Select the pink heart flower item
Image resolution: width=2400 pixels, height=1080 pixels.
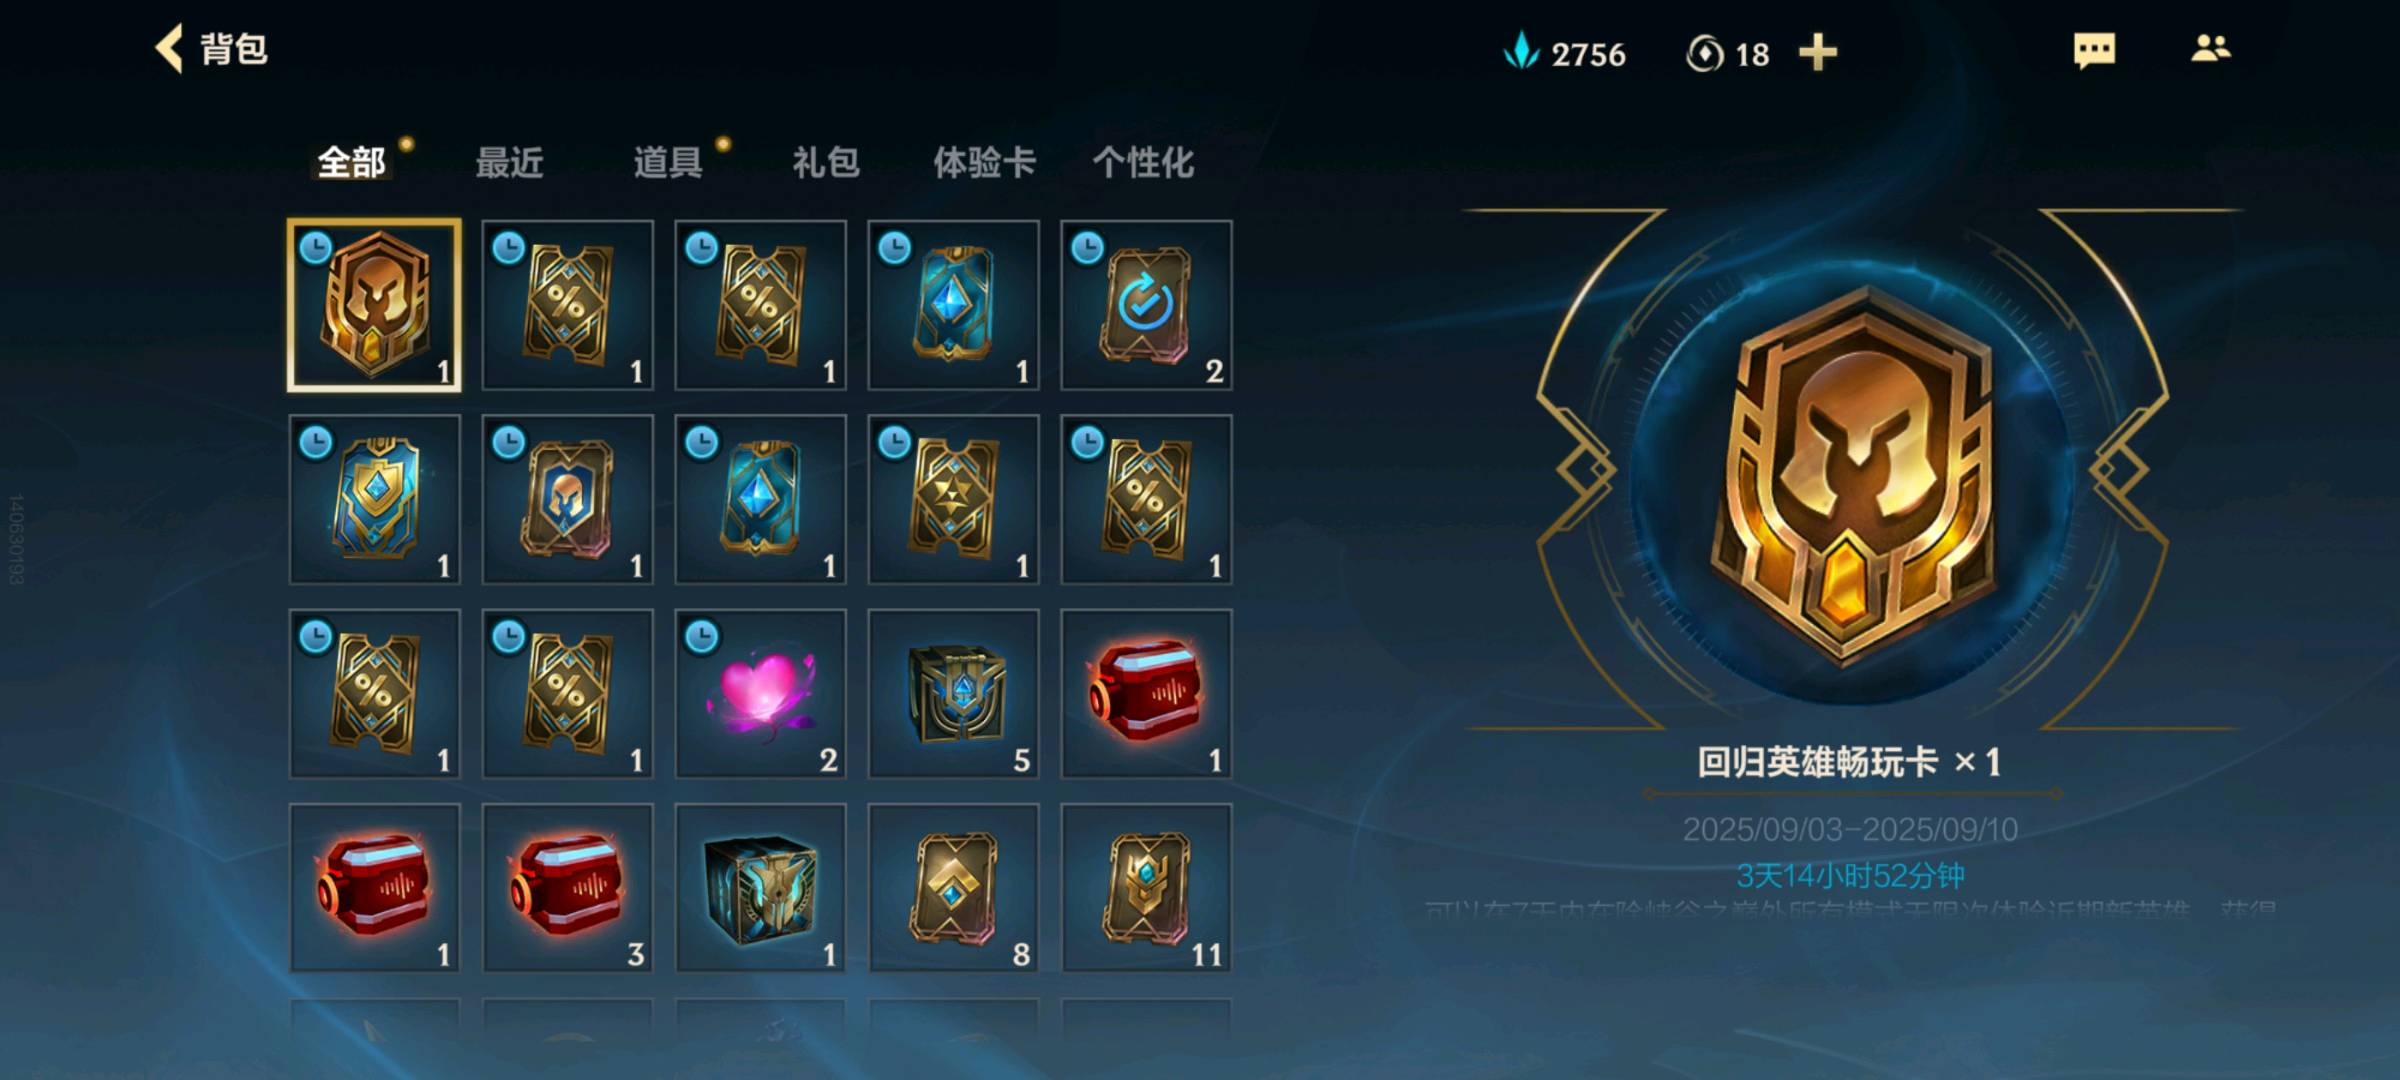click(x=760, y=693)
